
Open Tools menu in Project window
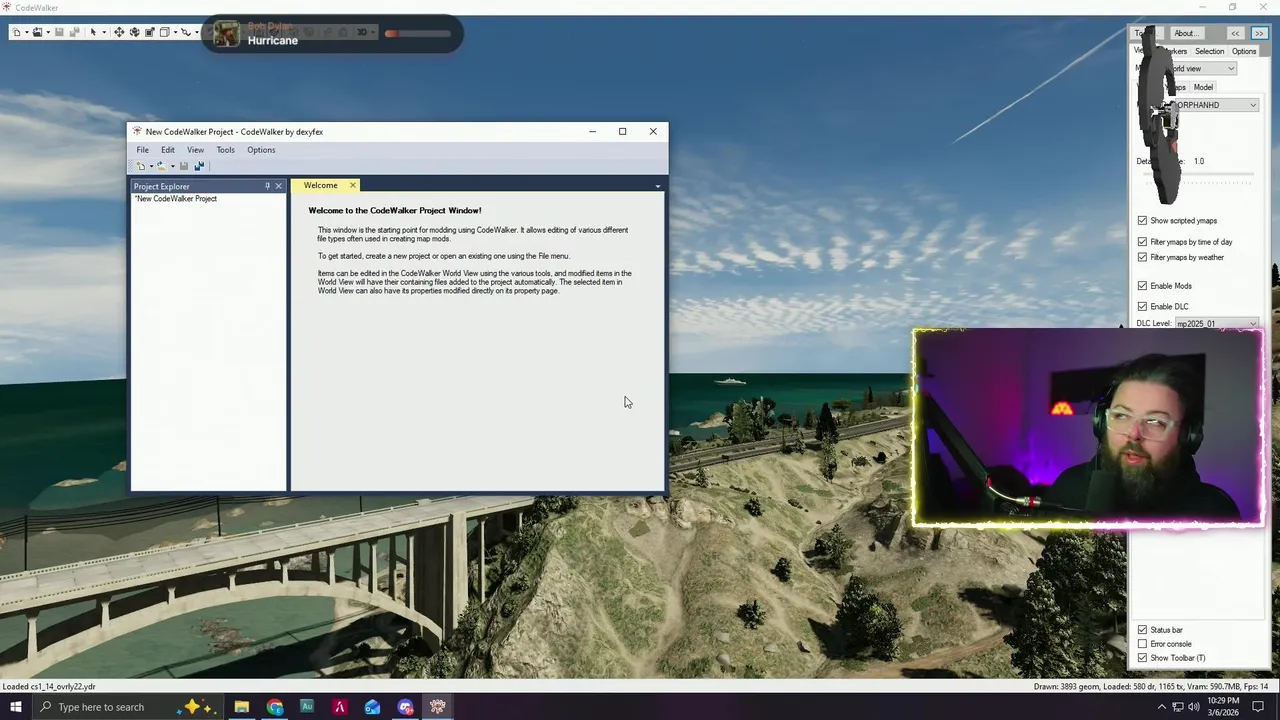pyautogui.click(x=225, y=150)
